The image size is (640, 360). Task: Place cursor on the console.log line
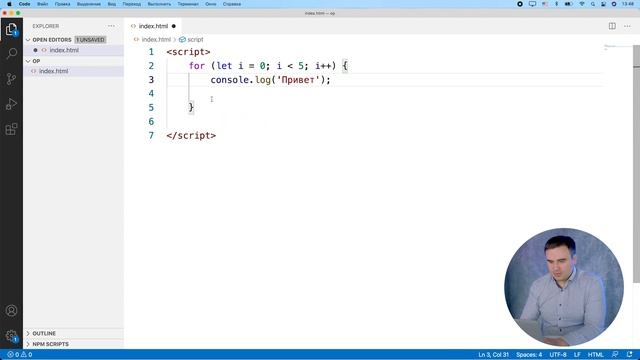(x=270, y=80)
